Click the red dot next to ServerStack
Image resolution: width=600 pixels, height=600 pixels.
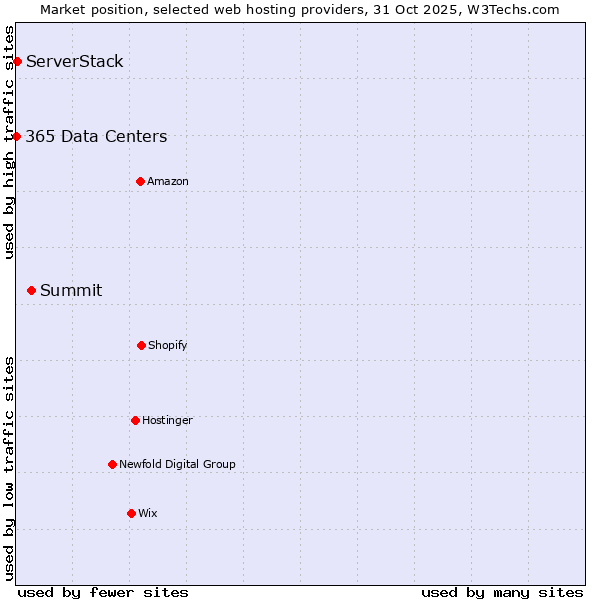coord(17,62)
